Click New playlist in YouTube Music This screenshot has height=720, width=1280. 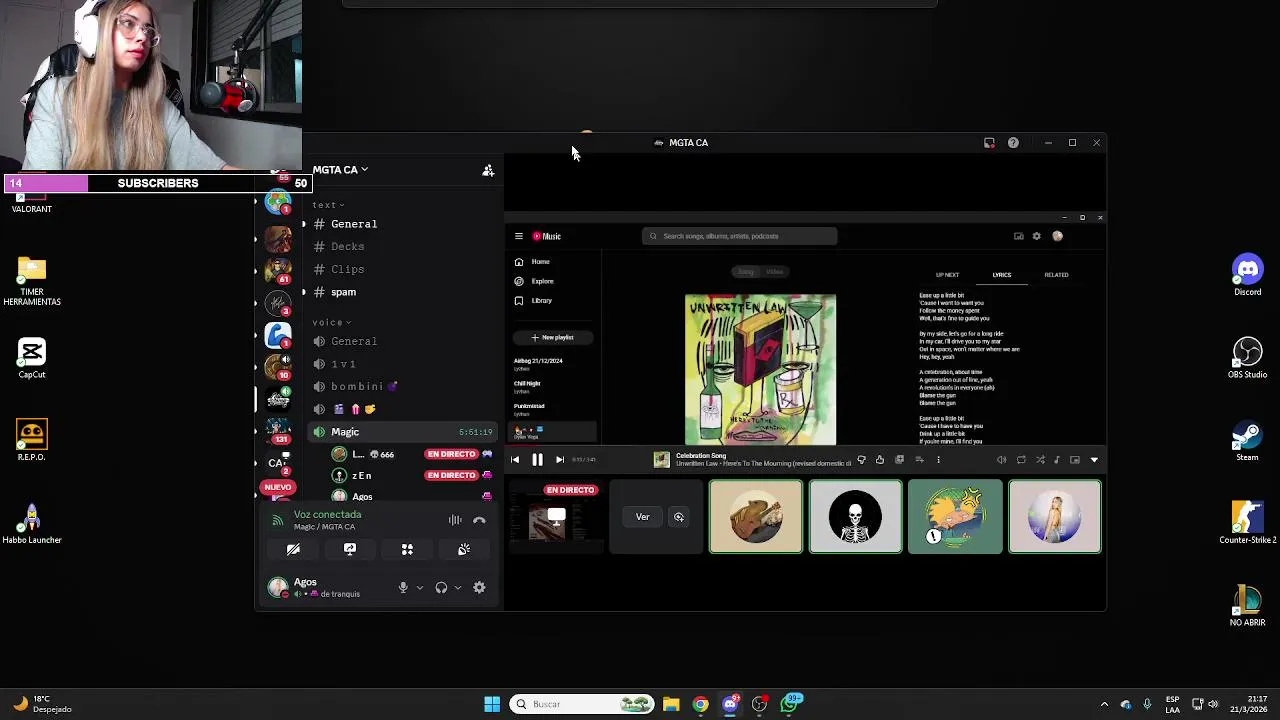pyautogui.click(x=552, y=337)
